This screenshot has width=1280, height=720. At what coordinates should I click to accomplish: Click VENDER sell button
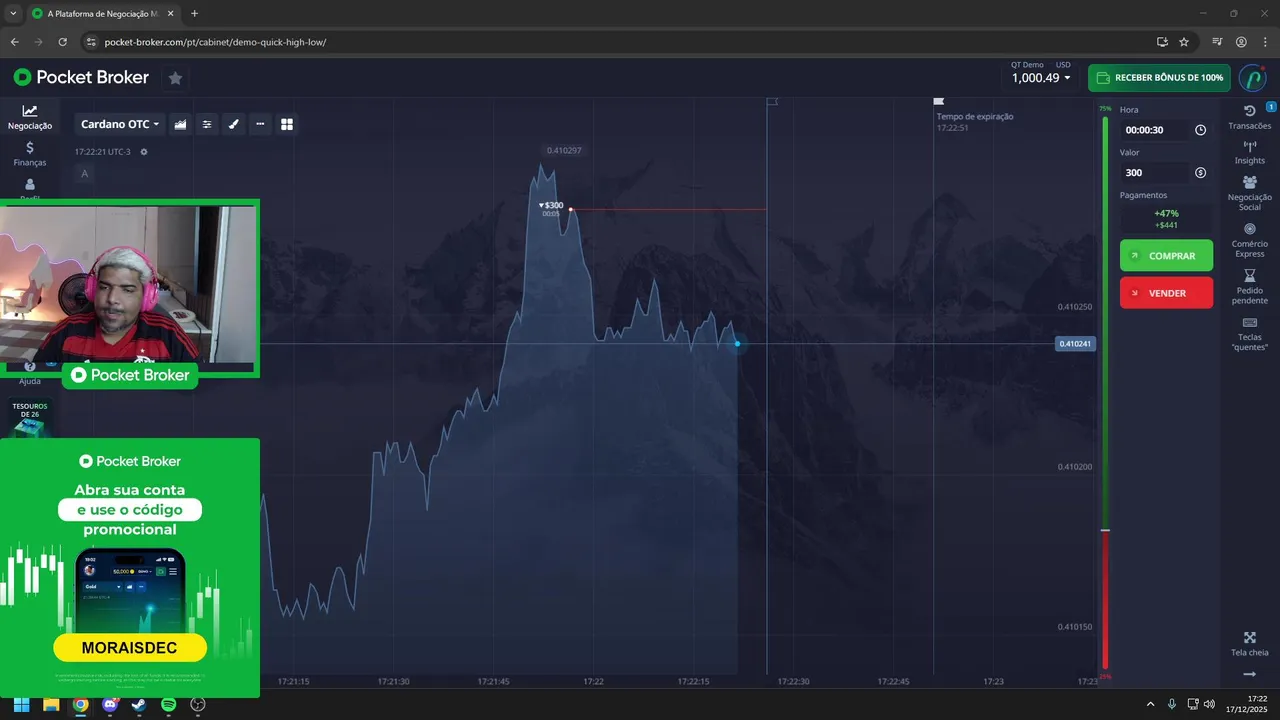click(x=1166, y=293)
